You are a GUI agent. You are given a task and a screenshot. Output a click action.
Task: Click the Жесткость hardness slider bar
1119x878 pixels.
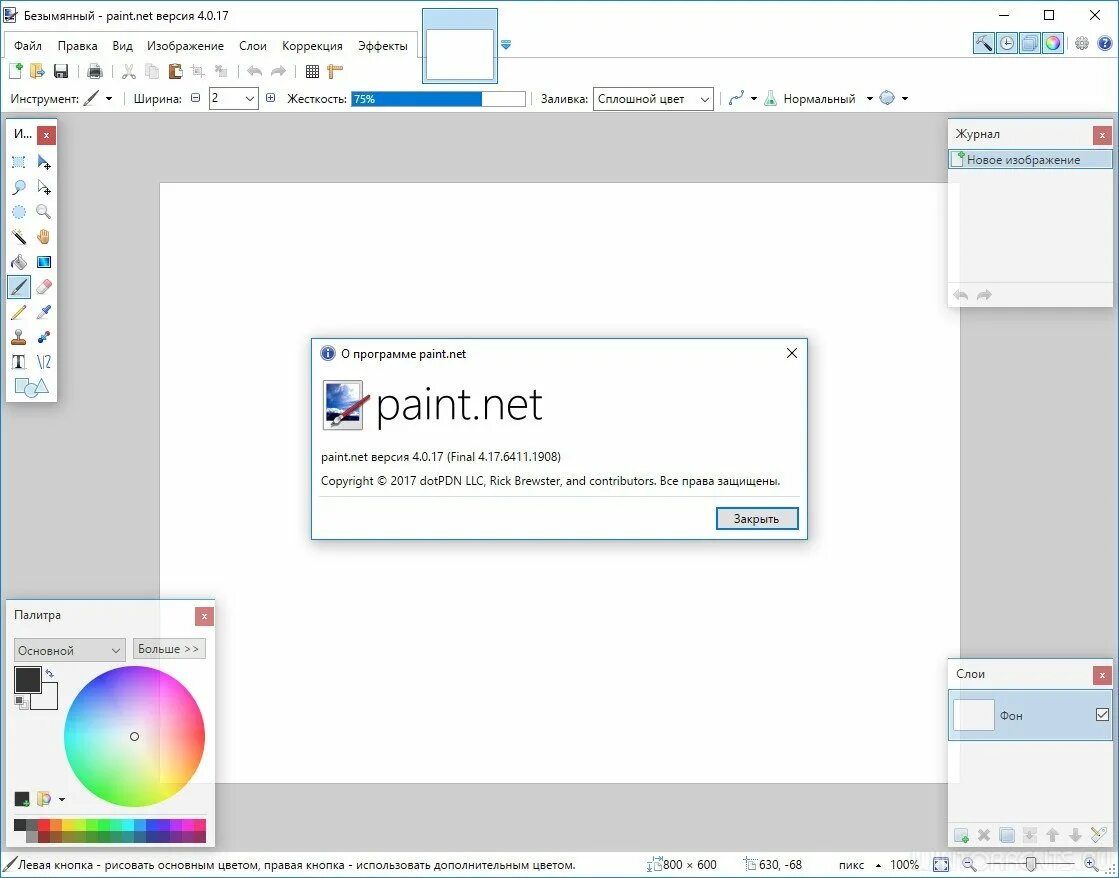pos(438,99)
